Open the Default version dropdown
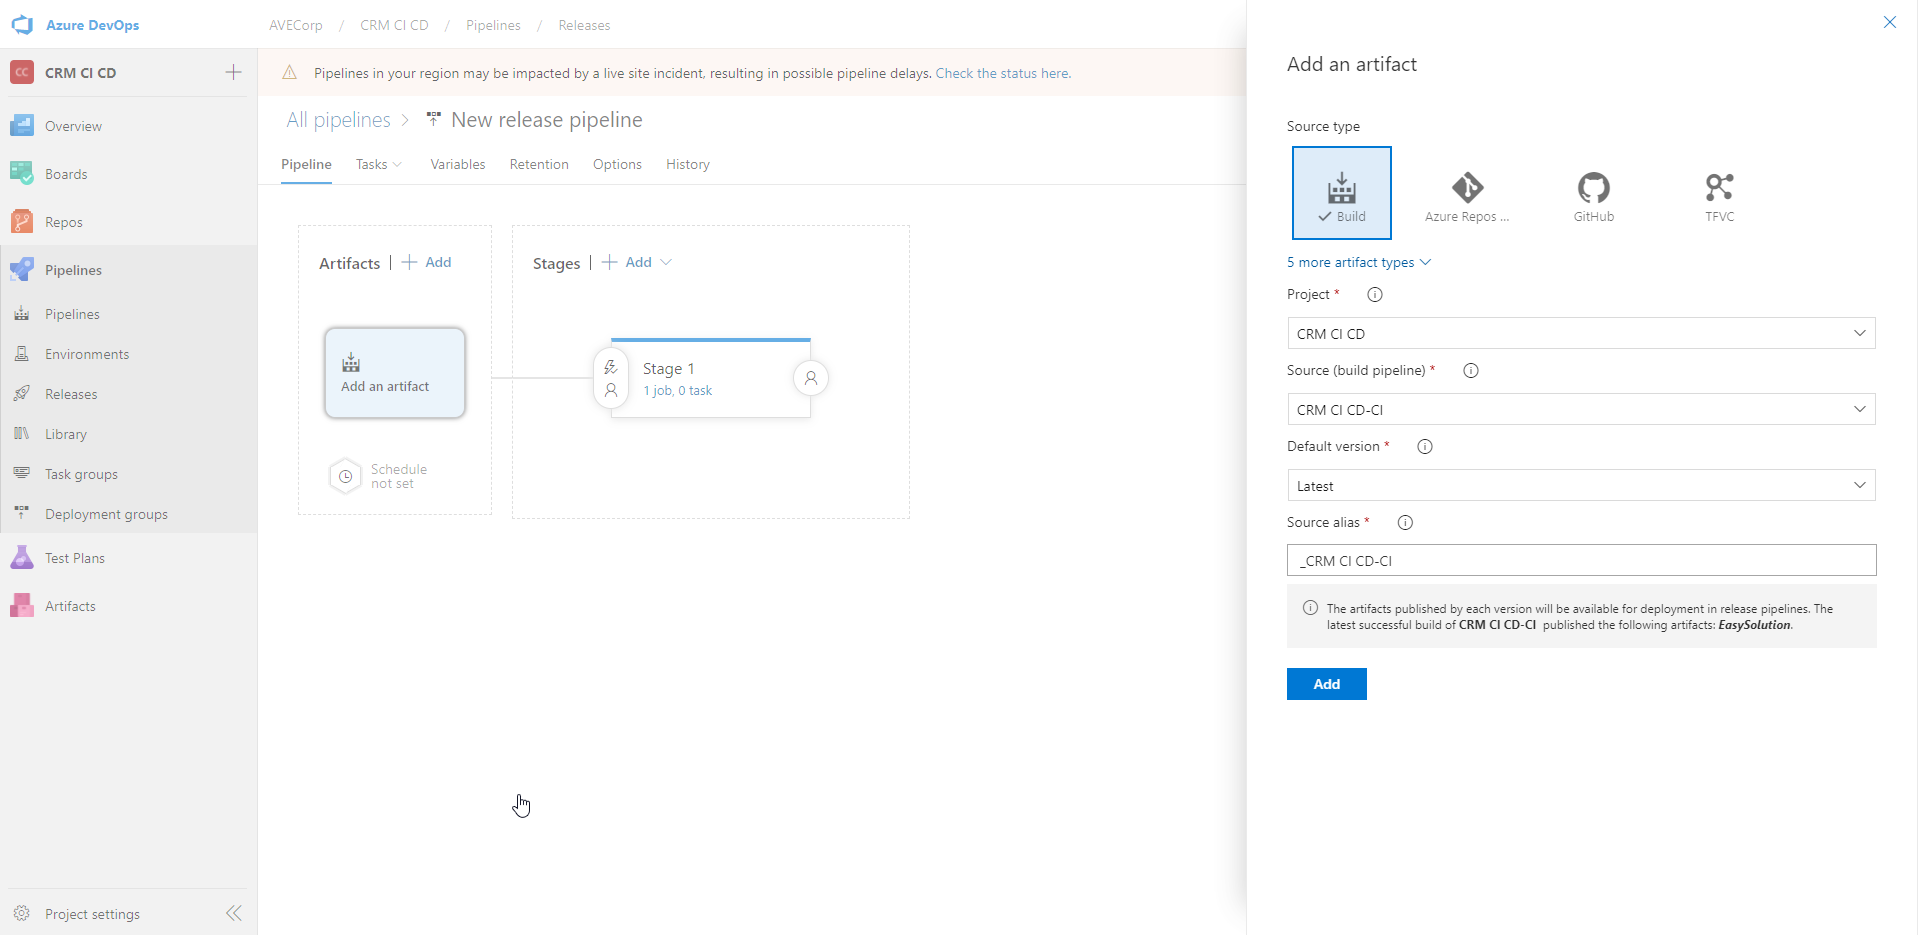 1580,485
